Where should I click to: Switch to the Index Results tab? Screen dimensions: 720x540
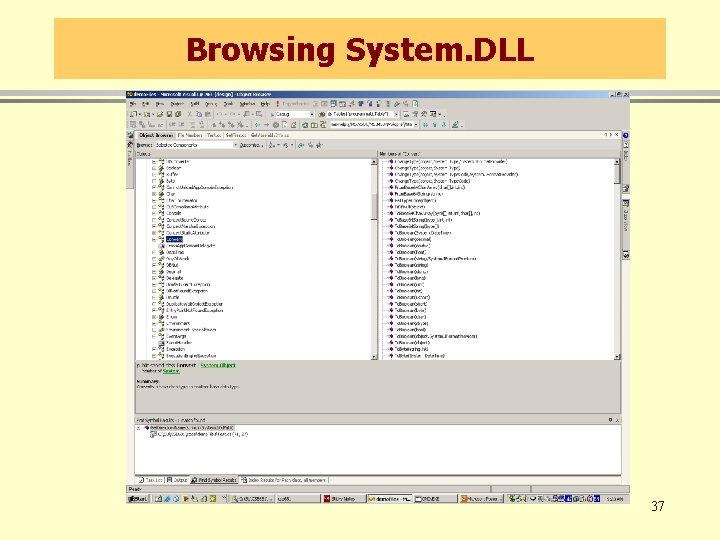click(283, 480)
